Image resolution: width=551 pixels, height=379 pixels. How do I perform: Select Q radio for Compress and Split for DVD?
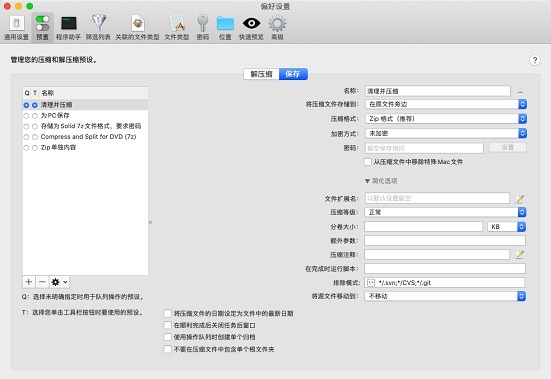26,137
